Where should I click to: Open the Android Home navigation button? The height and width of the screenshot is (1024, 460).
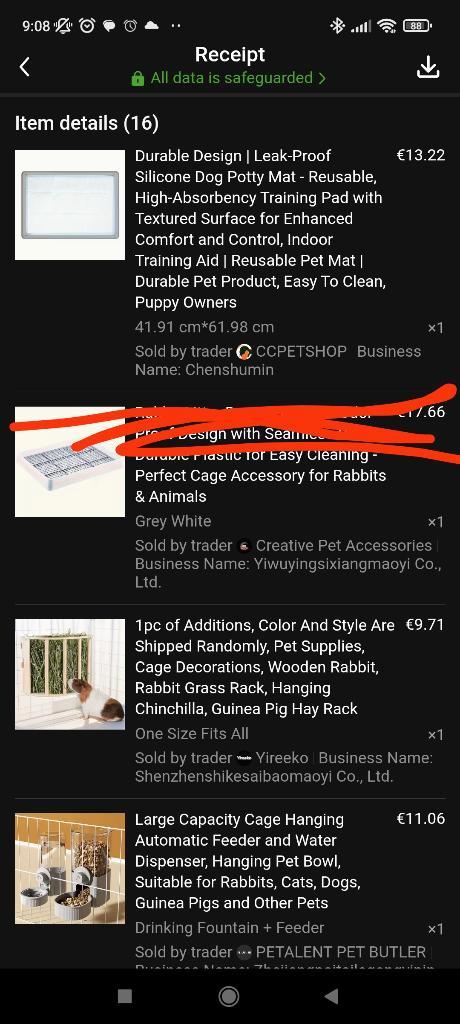[x=229, y=996]
